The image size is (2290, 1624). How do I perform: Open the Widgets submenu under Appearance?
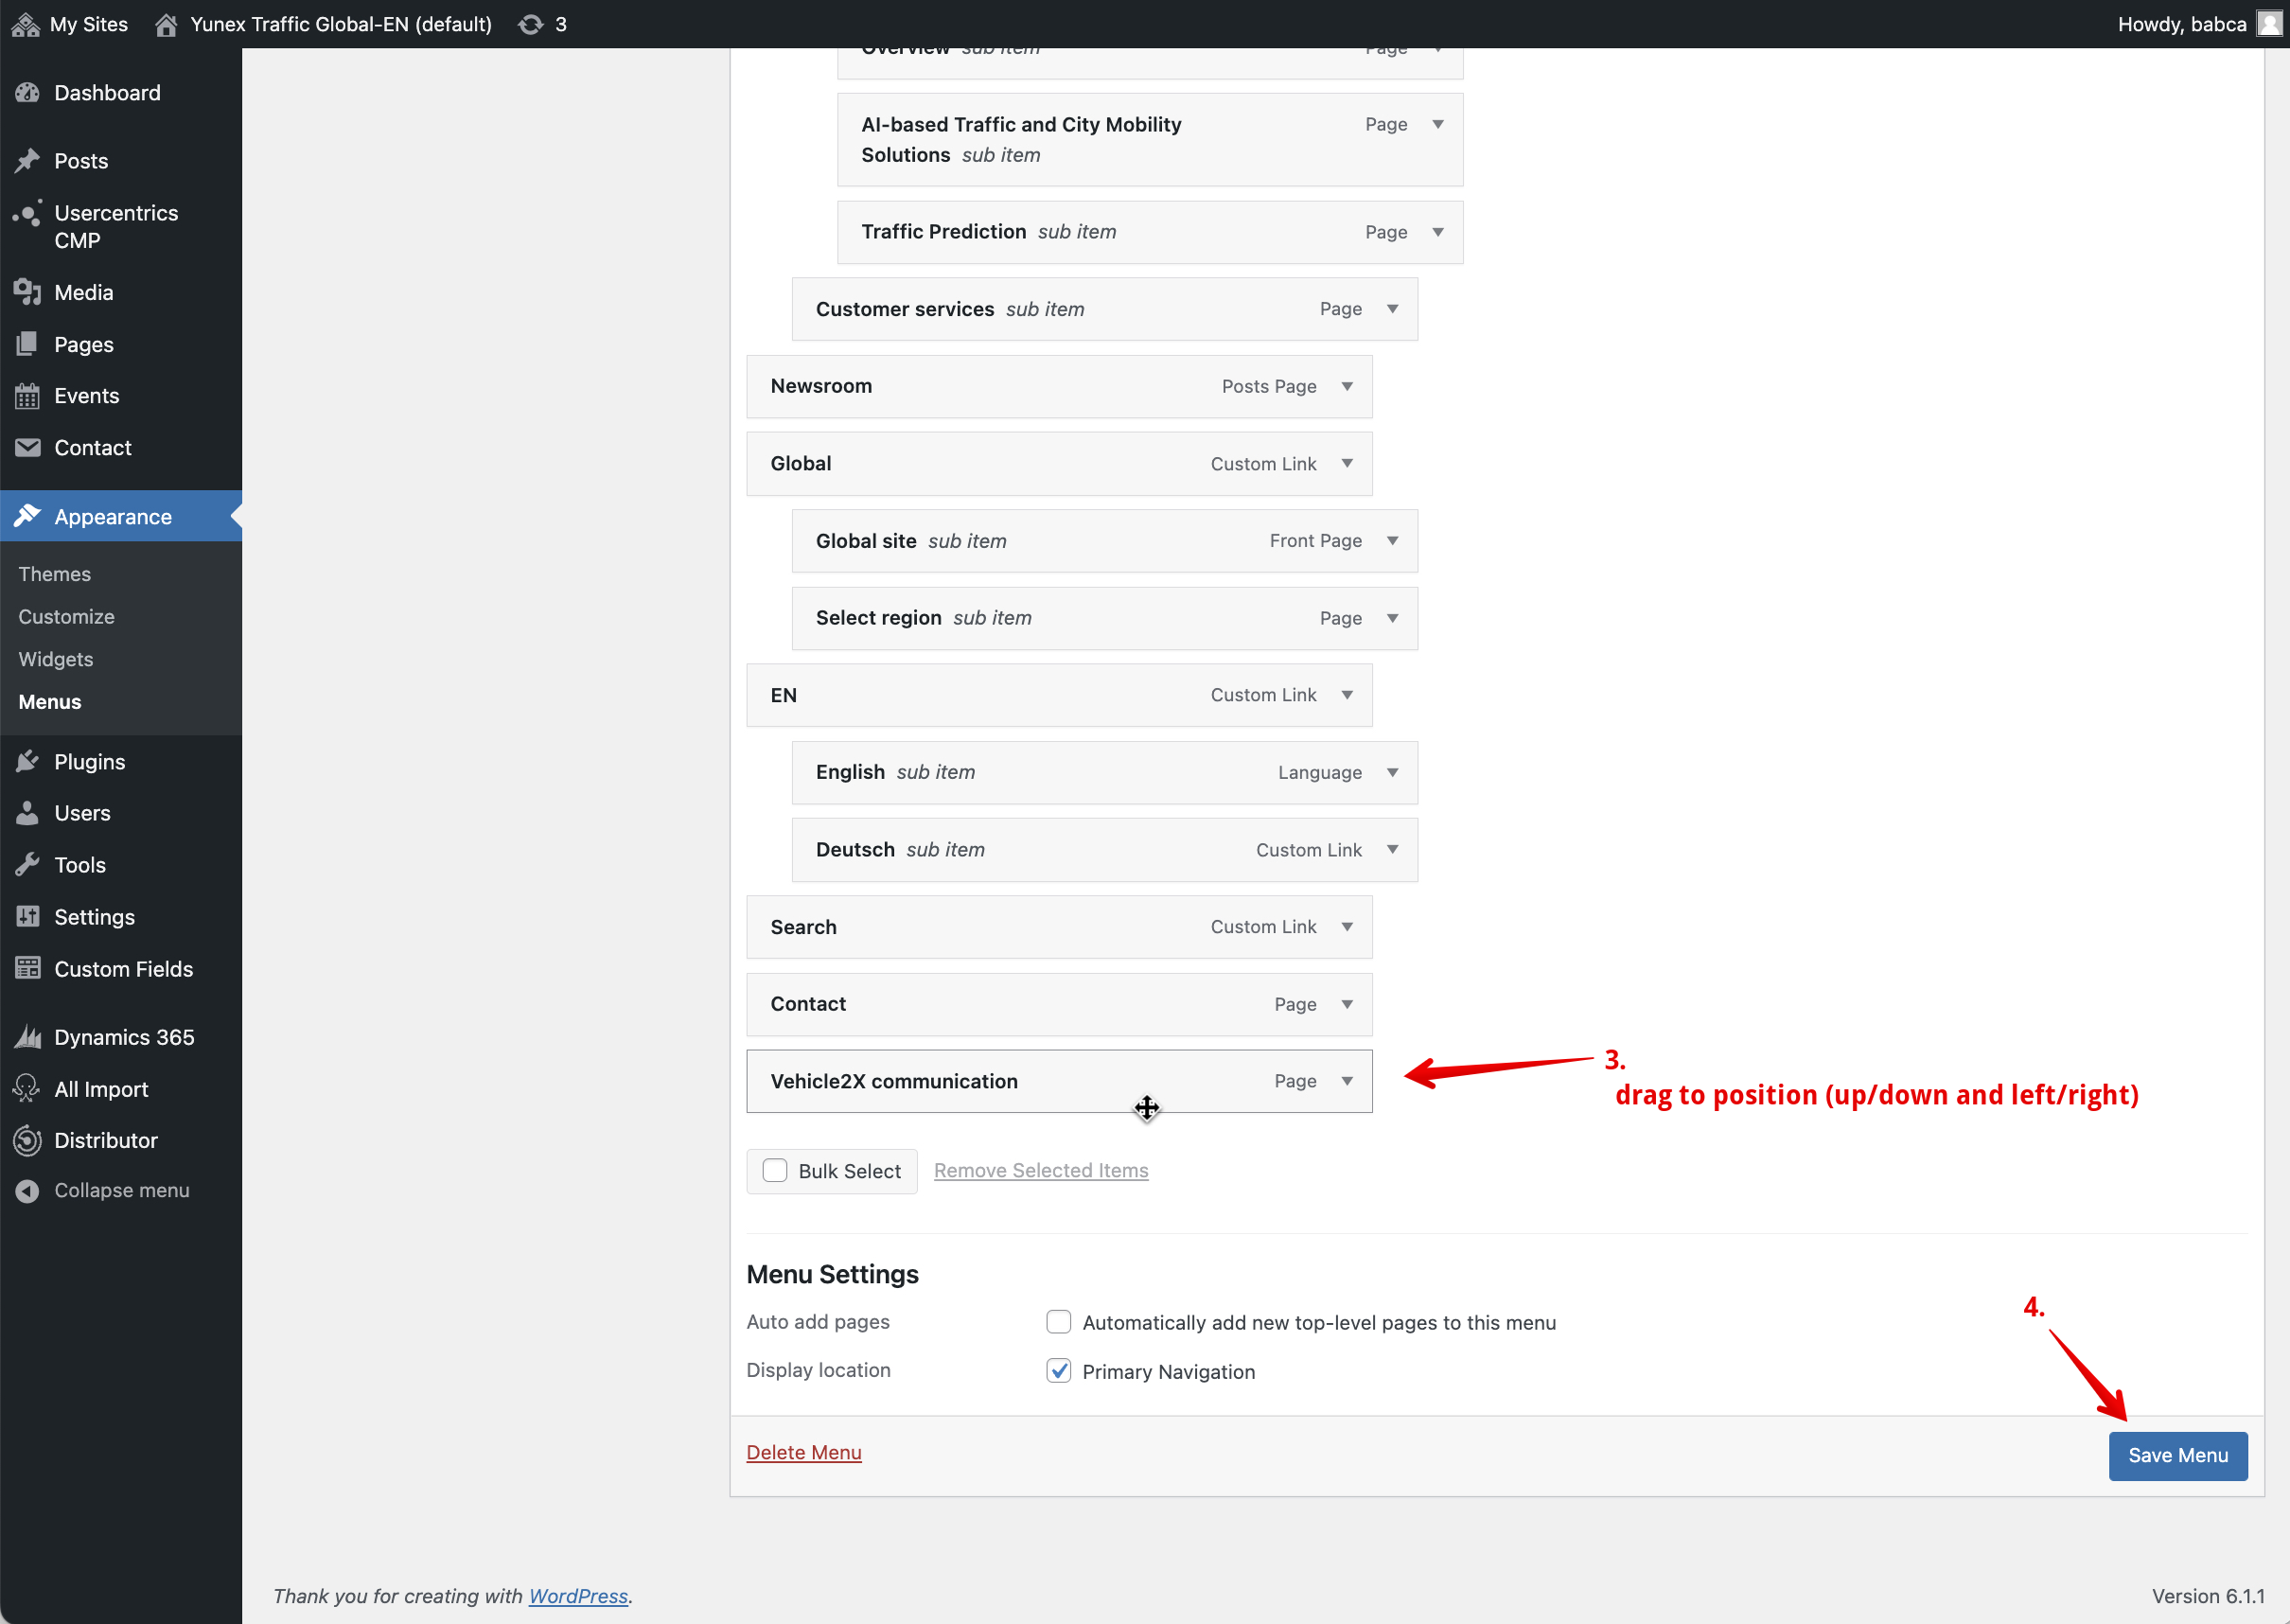[x=56, y=659]
